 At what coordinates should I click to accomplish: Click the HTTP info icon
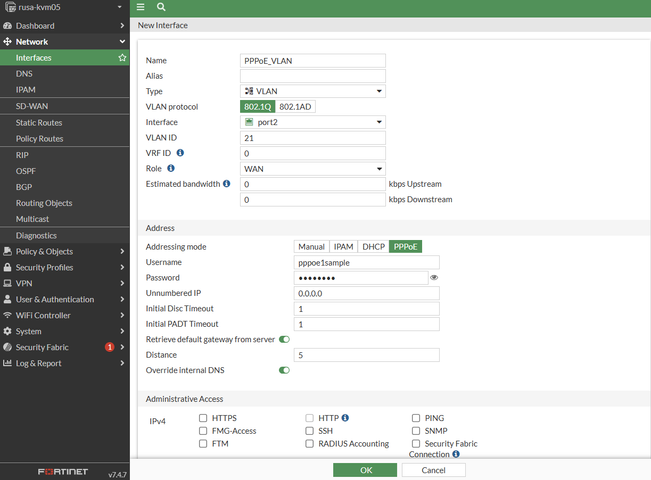(345, 418)
